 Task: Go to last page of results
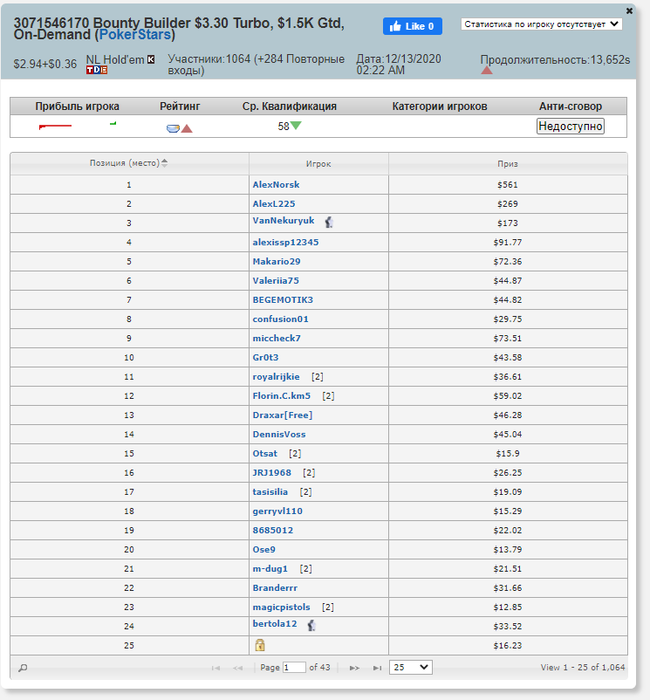click(377, 668)
